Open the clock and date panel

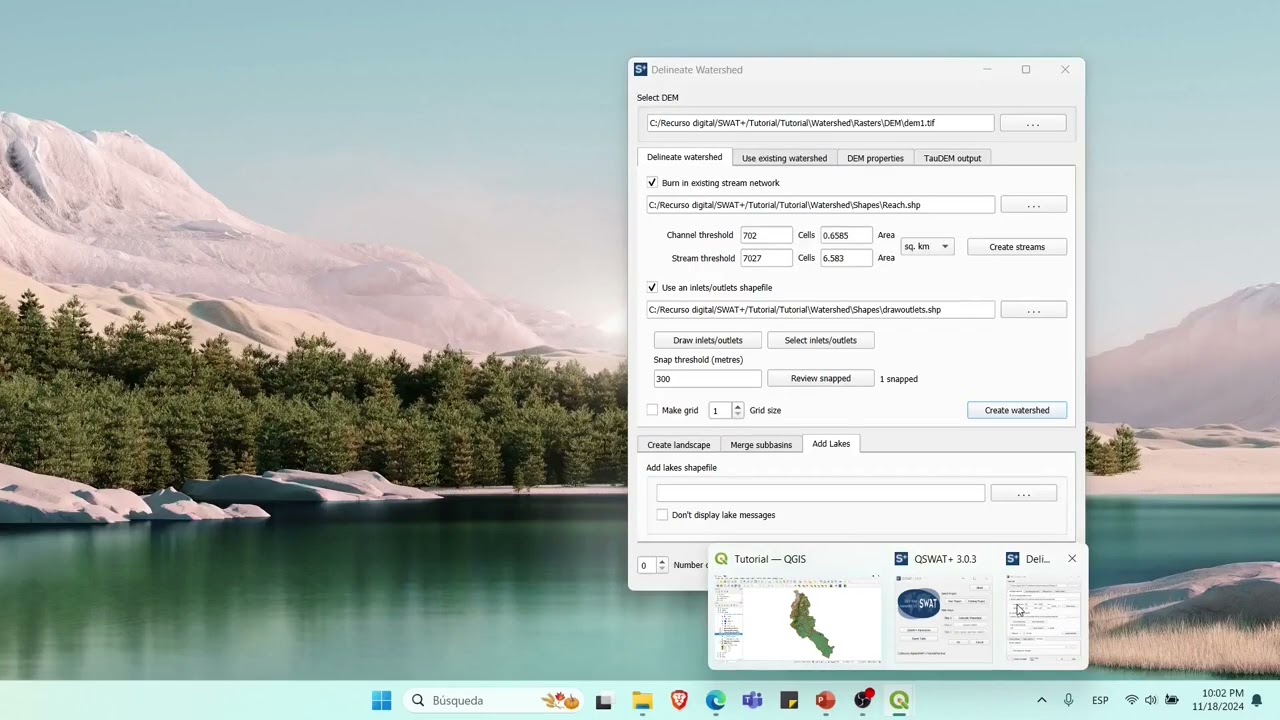click(x=1217, y=700)
